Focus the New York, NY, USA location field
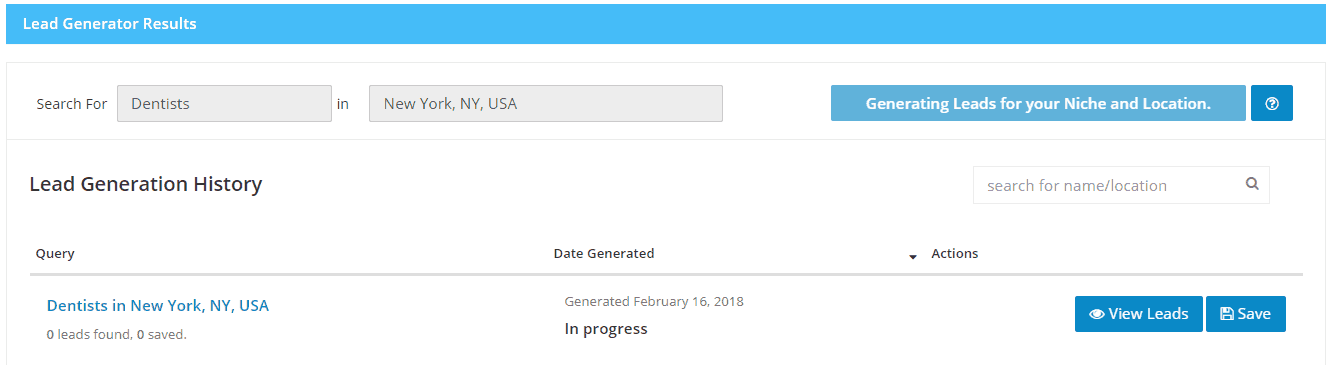This screenshot has width=1330, height=365. click(x=546, y=103)
